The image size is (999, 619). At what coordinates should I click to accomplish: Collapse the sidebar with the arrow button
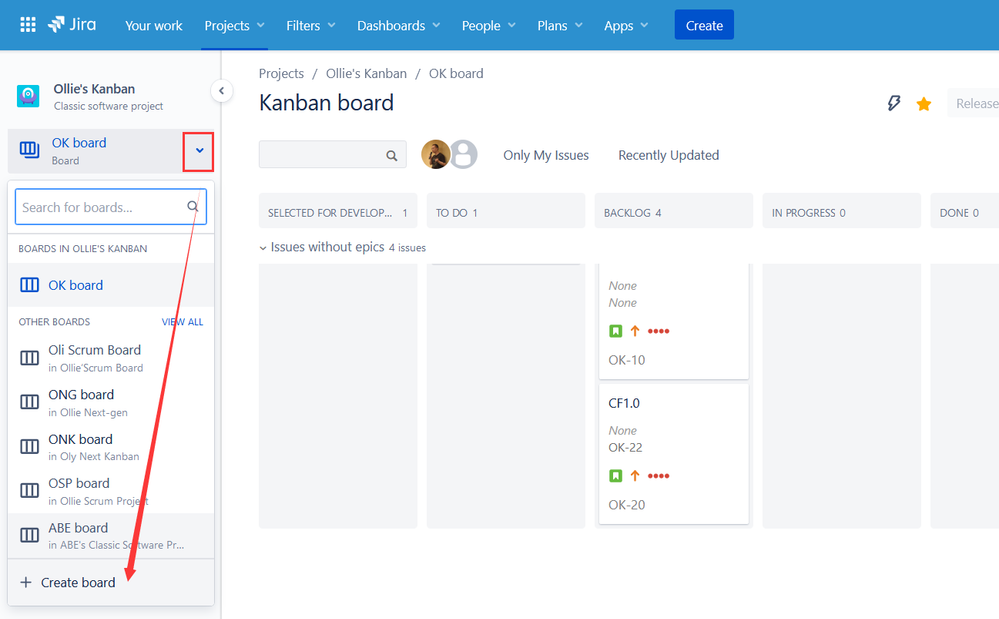click(221, 90)
